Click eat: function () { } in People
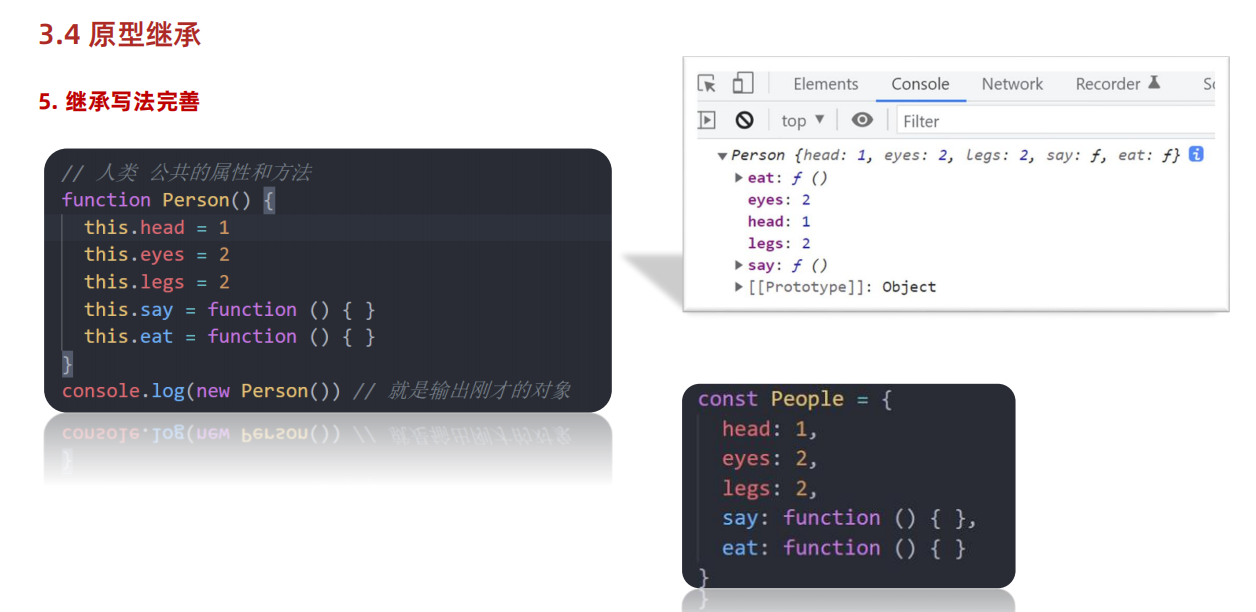 click(844, 548)
